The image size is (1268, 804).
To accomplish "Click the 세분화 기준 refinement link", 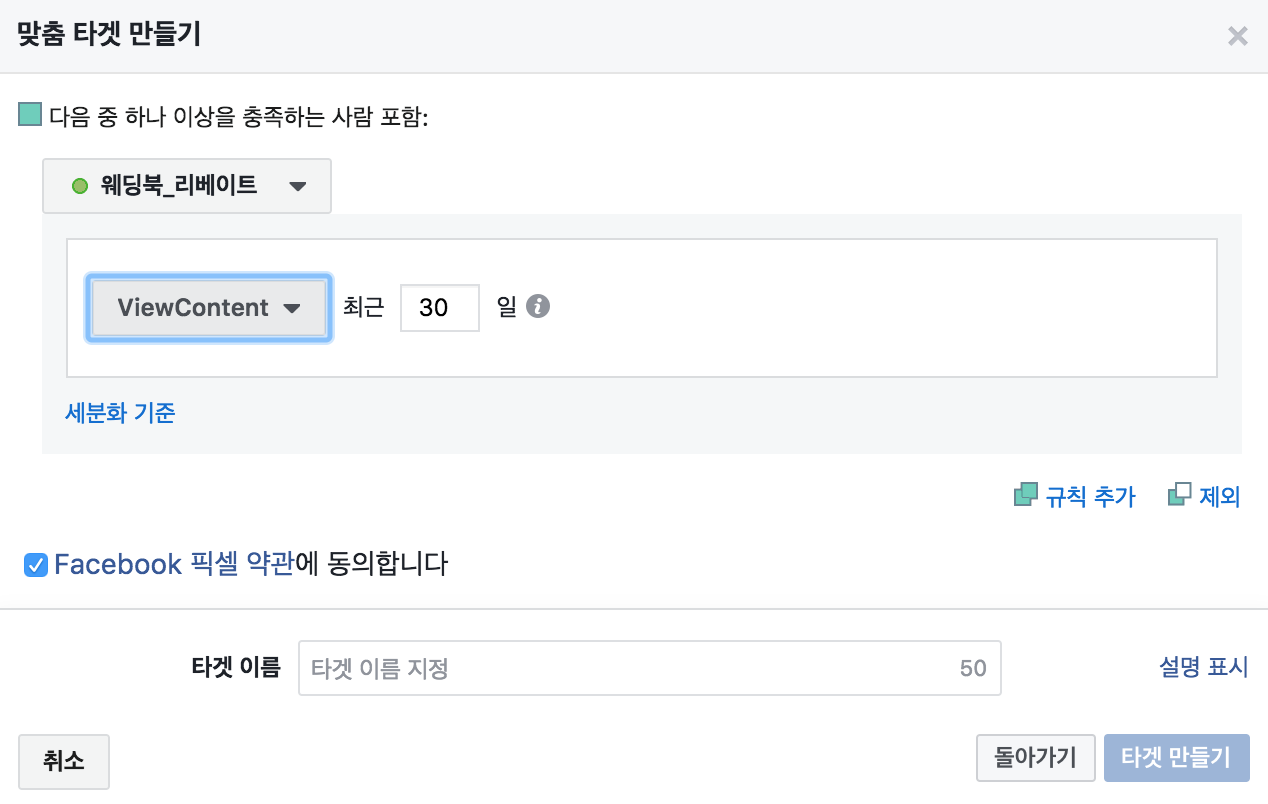I will 119,413.
